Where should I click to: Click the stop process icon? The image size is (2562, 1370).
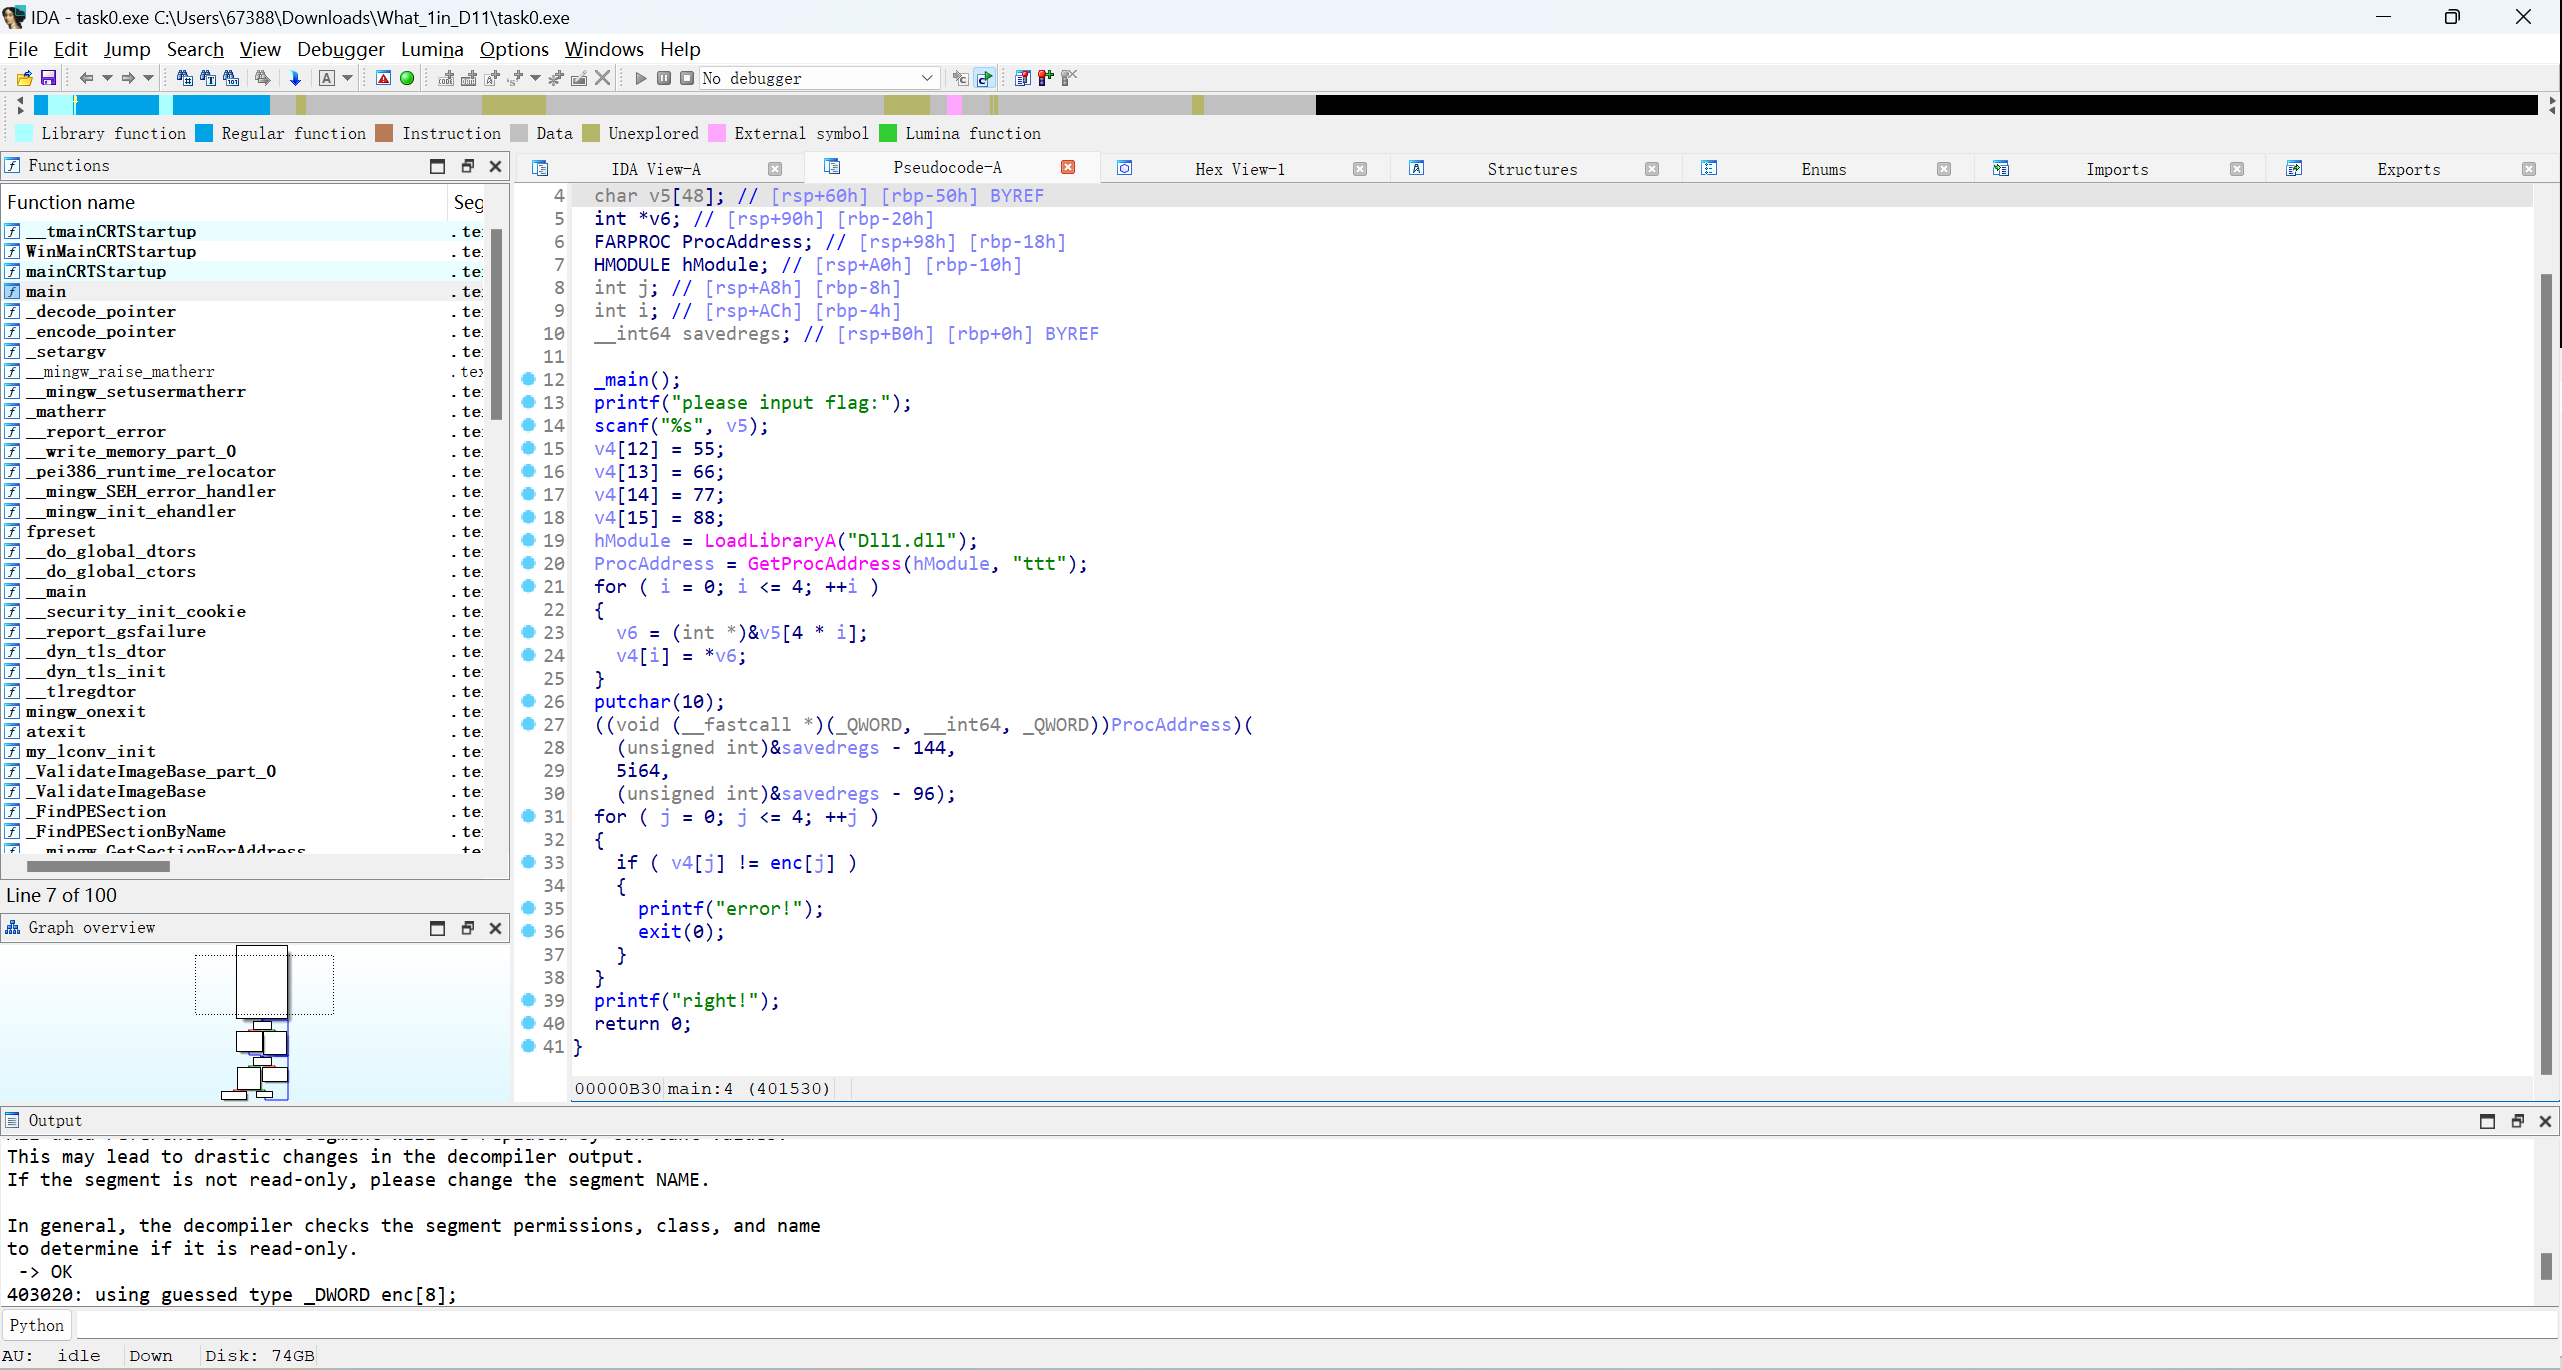click(x=687, y=78)
